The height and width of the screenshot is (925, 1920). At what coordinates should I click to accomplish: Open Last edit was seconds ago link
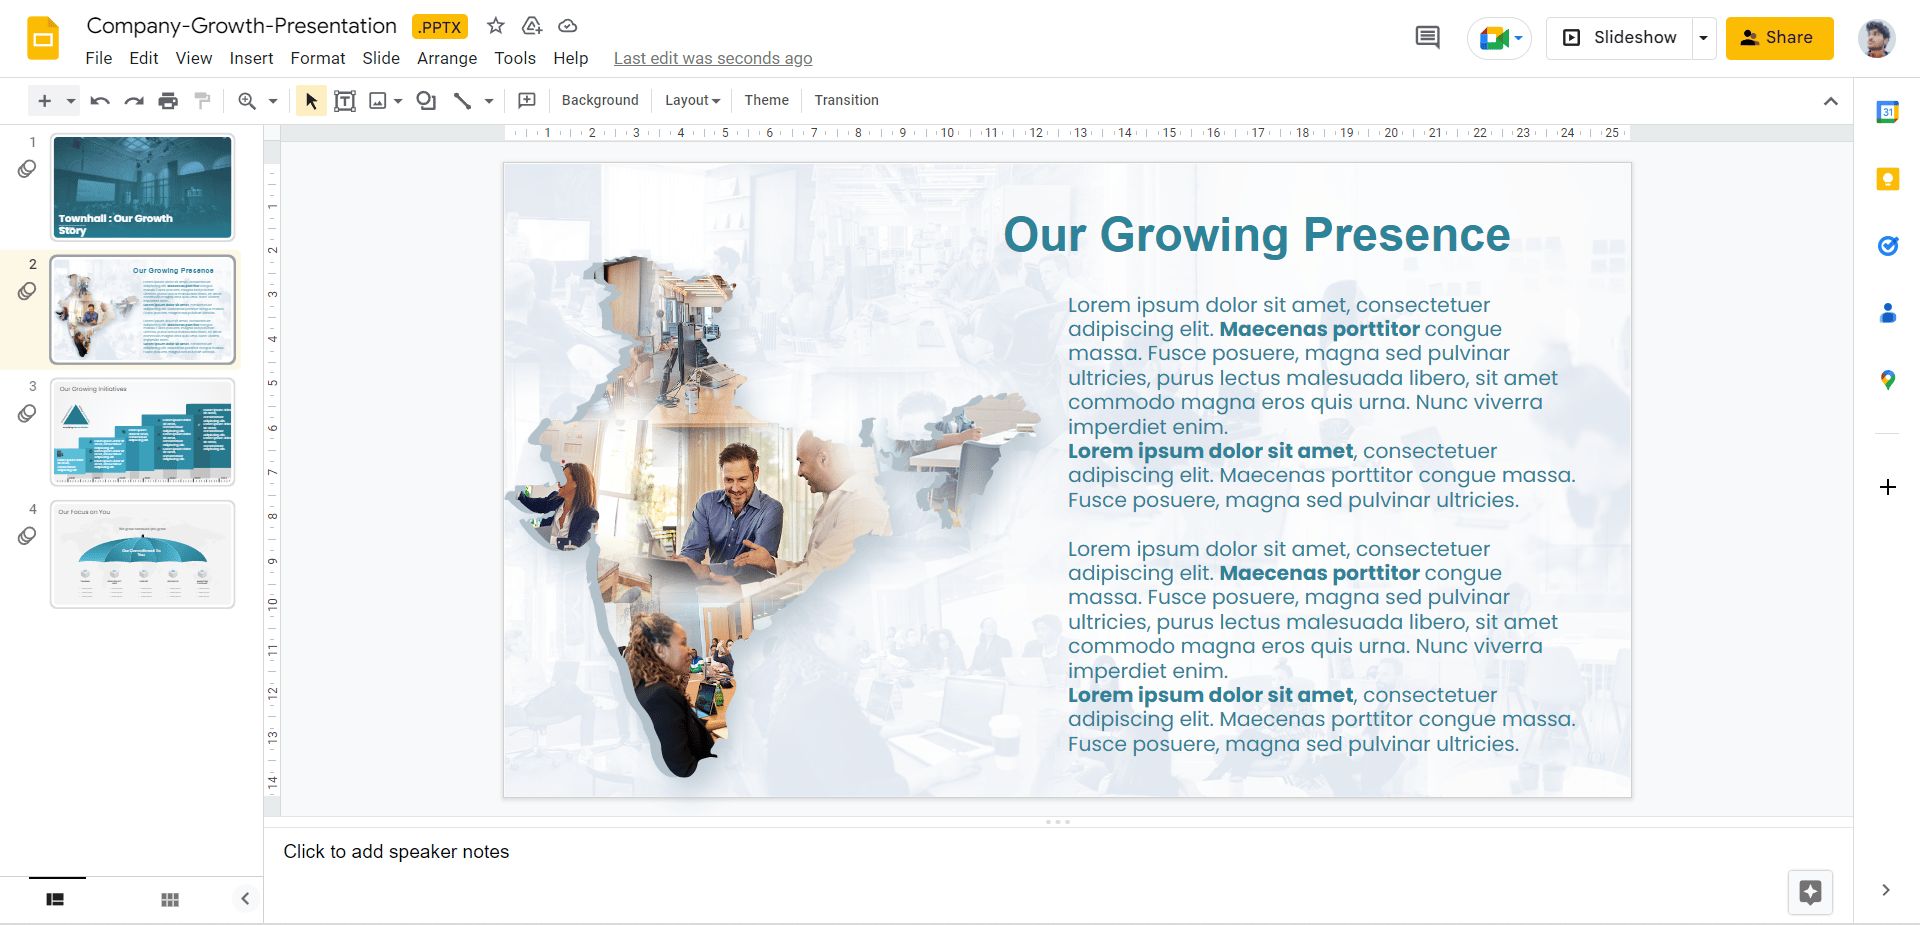(713, 58)
